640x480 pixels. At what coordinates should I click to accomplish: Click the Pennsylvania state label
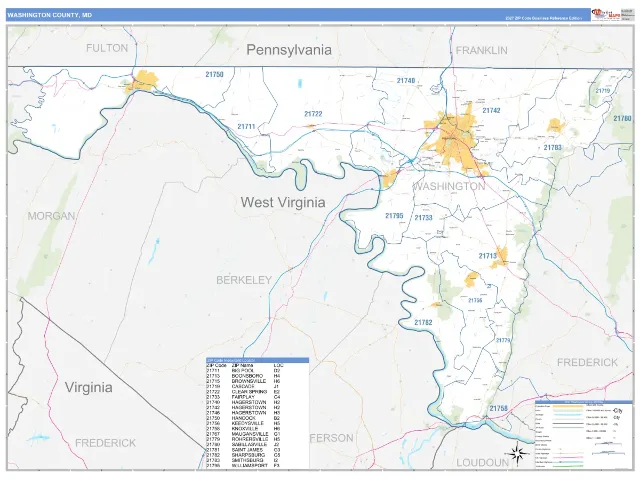(289, 50)
